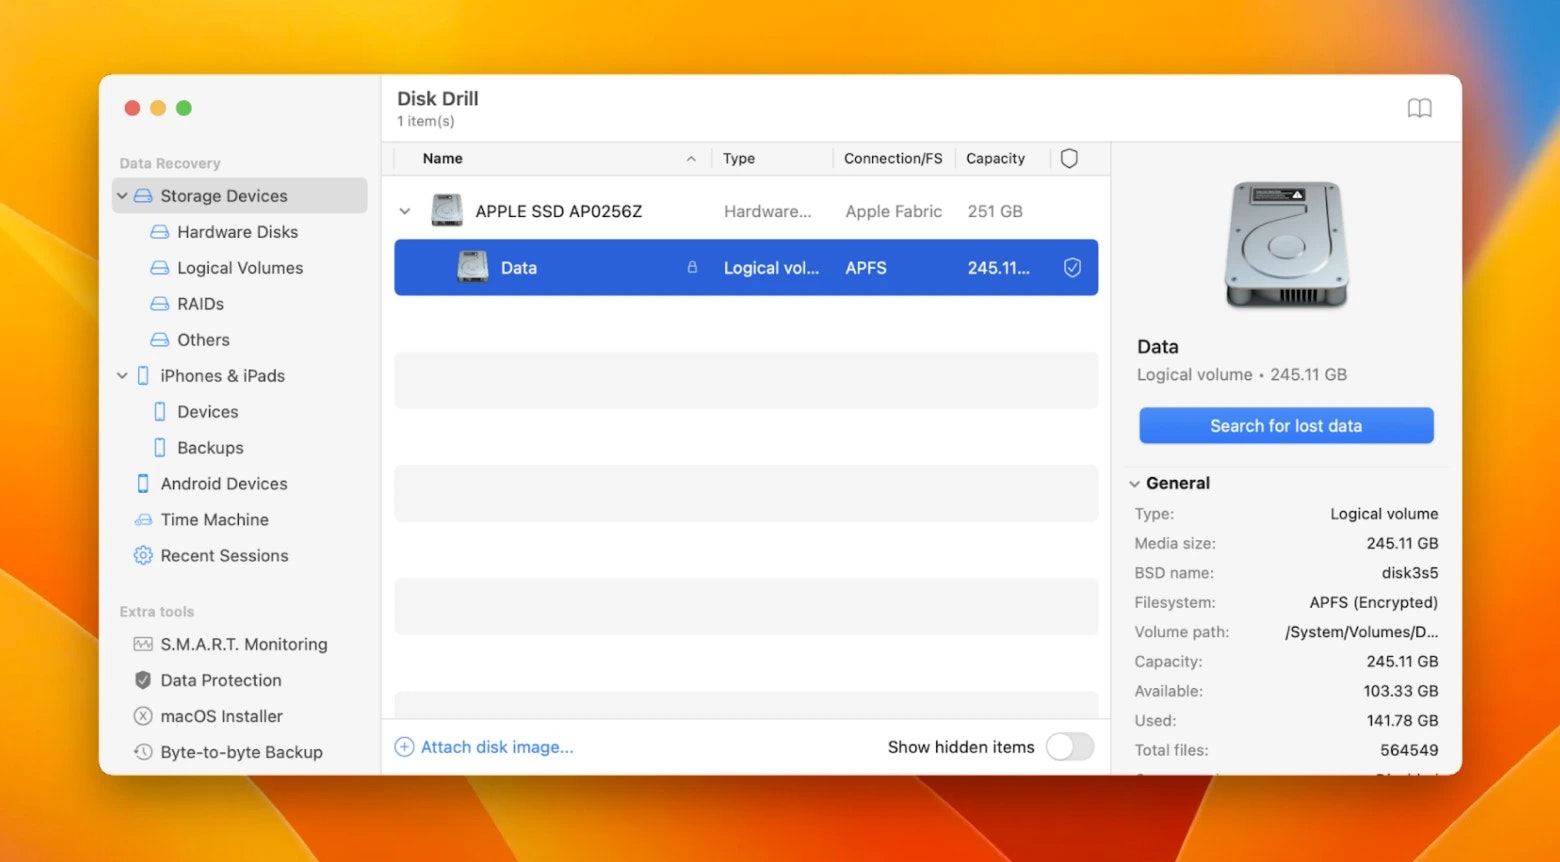Screen dimensions: 1560x862
Task: Click the shield icon in Data row
Action: tap(1072, 268)
